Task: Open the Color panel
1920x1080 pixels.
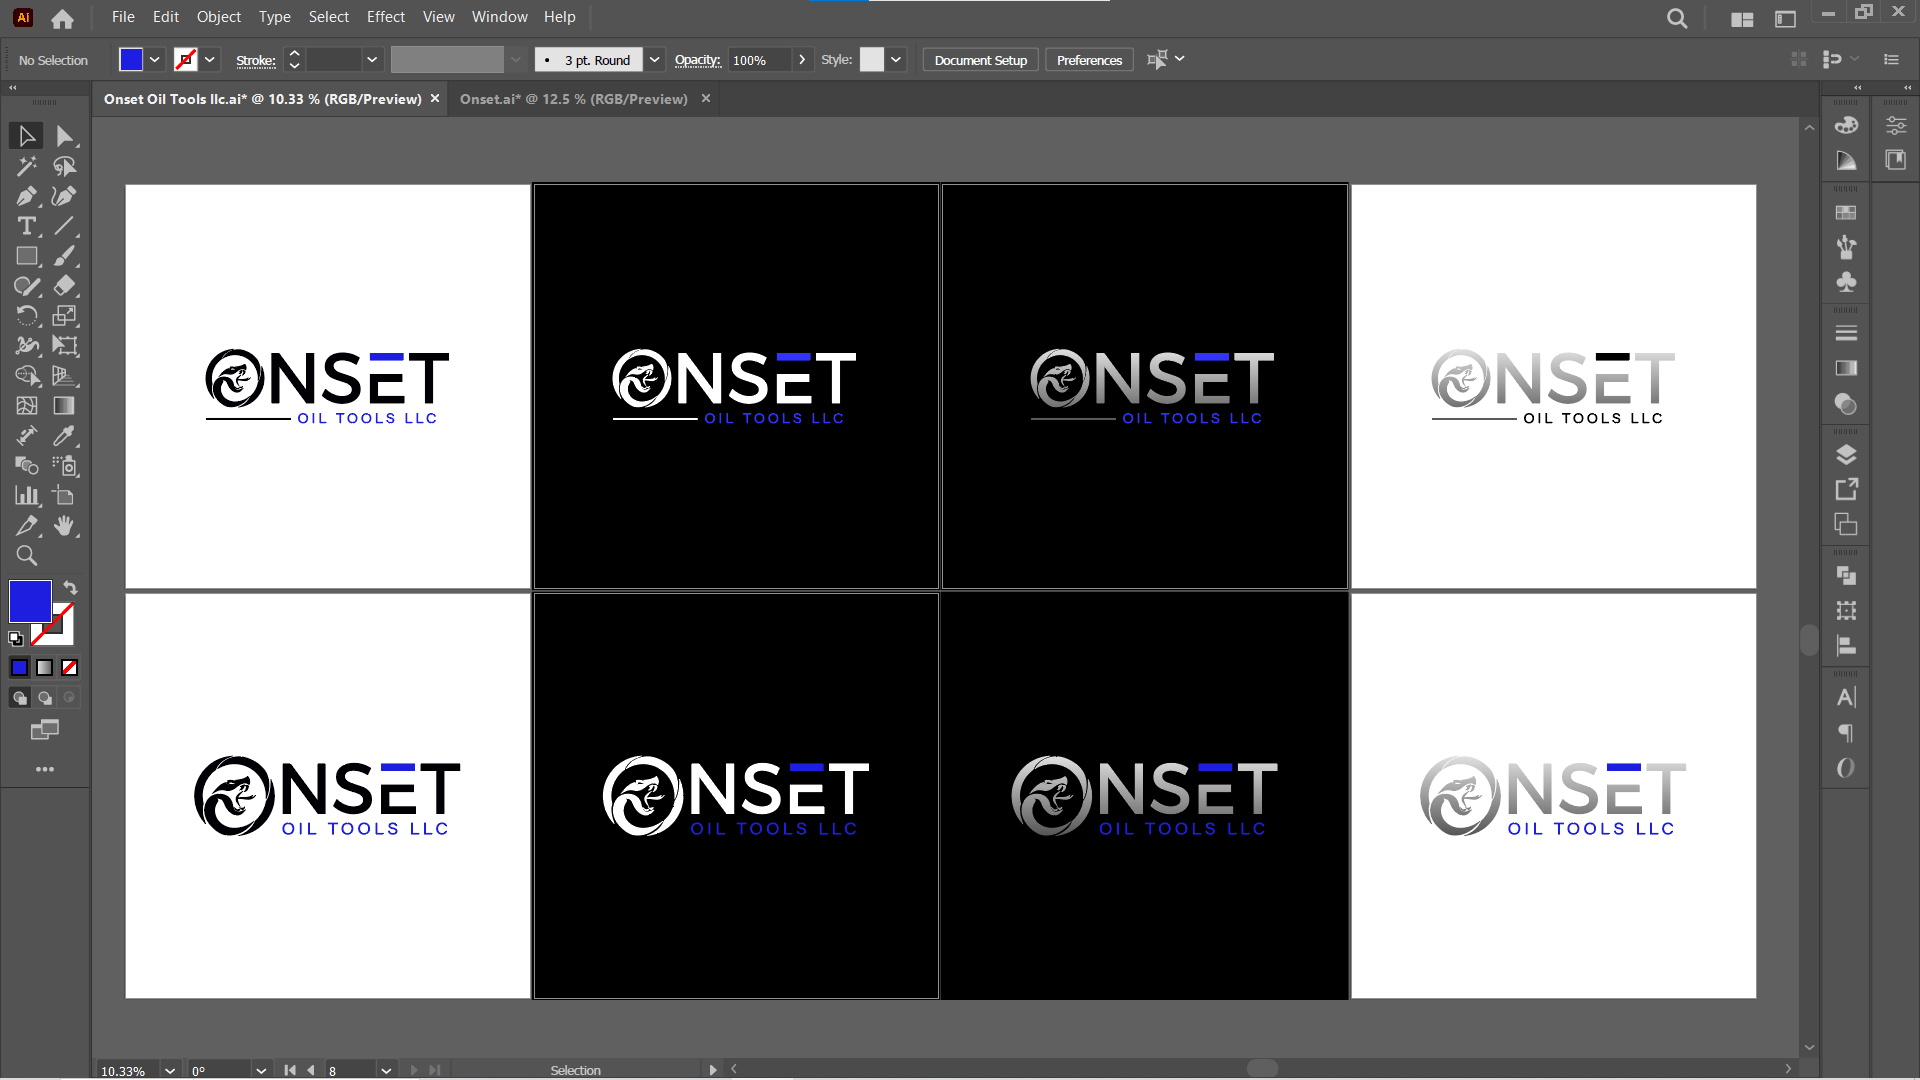Action: 1847,126
